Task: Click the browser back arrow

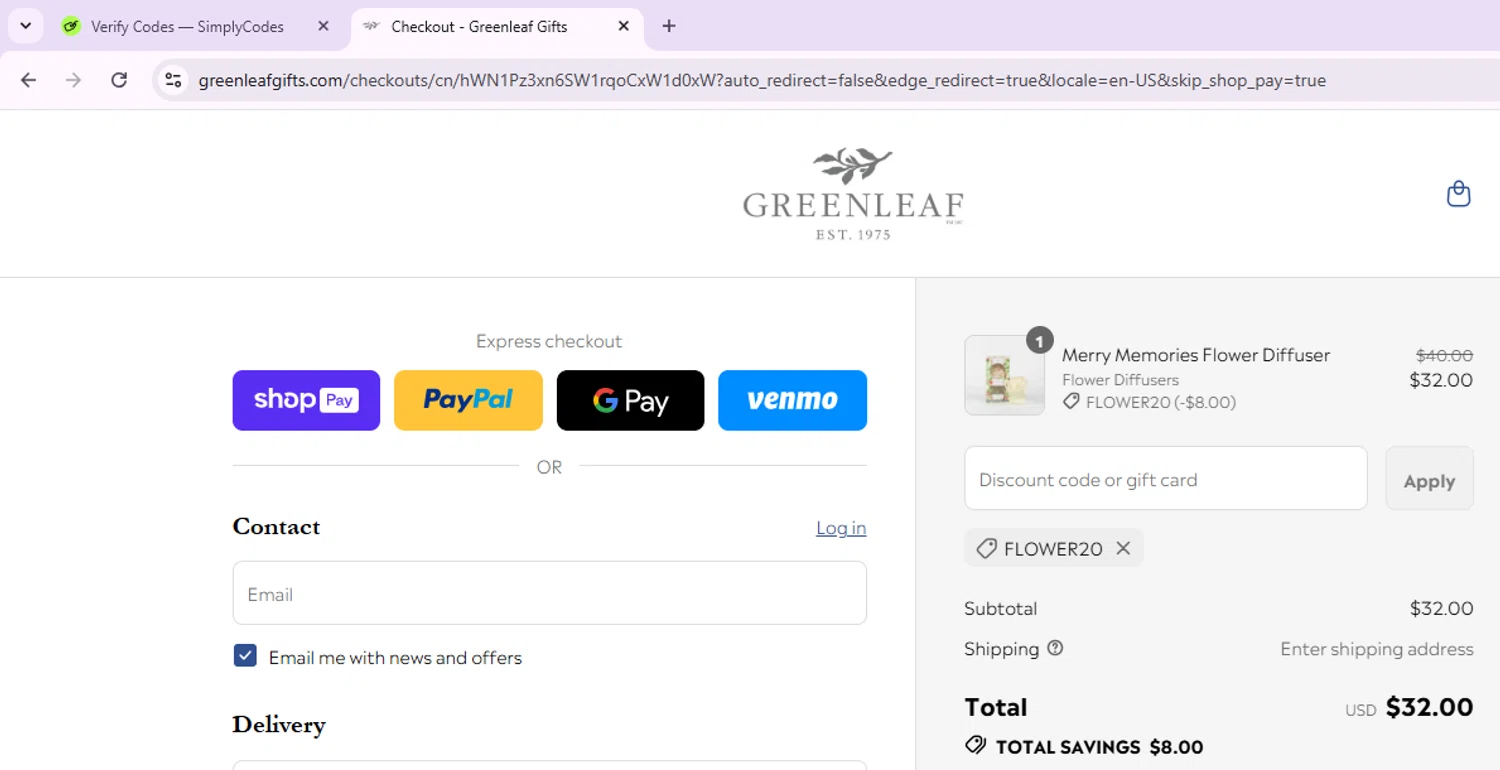Action: 28,80
